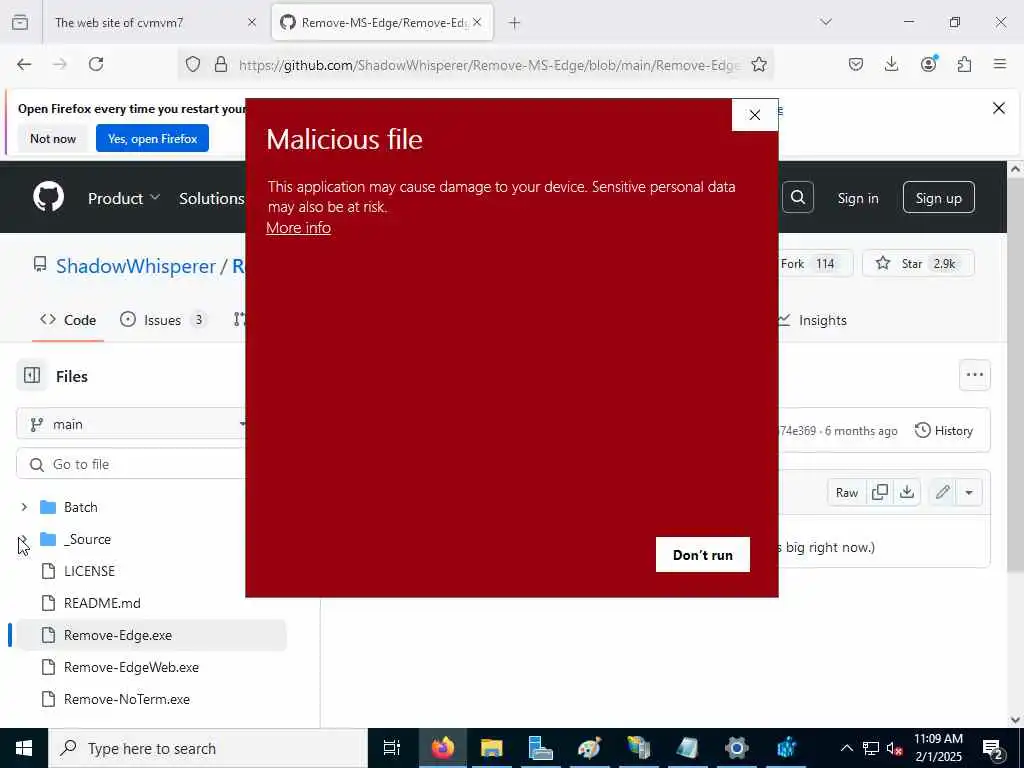Reload the current page
Image resolution: width=1024 pixels, height=768 pixels.
click(x=96, y=64)
